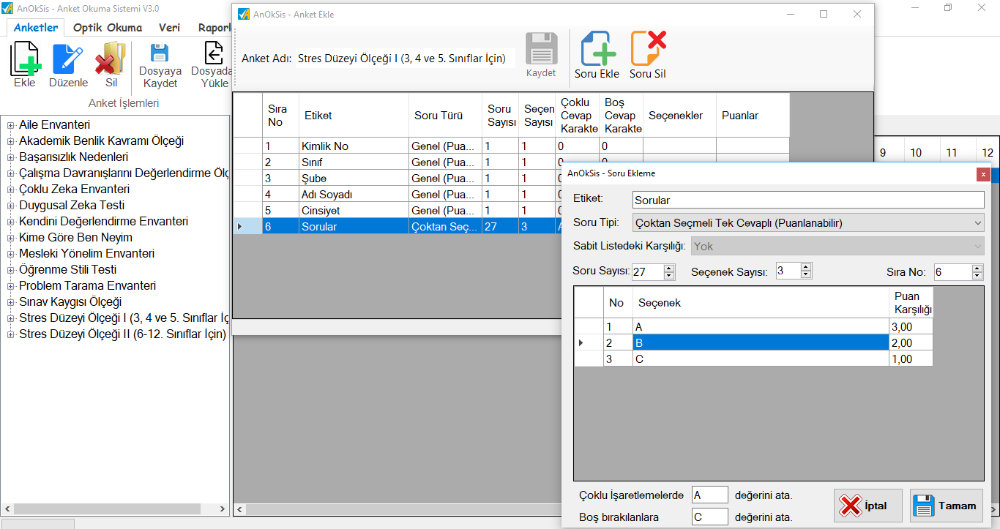Expand the Aile Envanteri tree node
Viewport: 1000px width, 529px height.
point(10,125)
